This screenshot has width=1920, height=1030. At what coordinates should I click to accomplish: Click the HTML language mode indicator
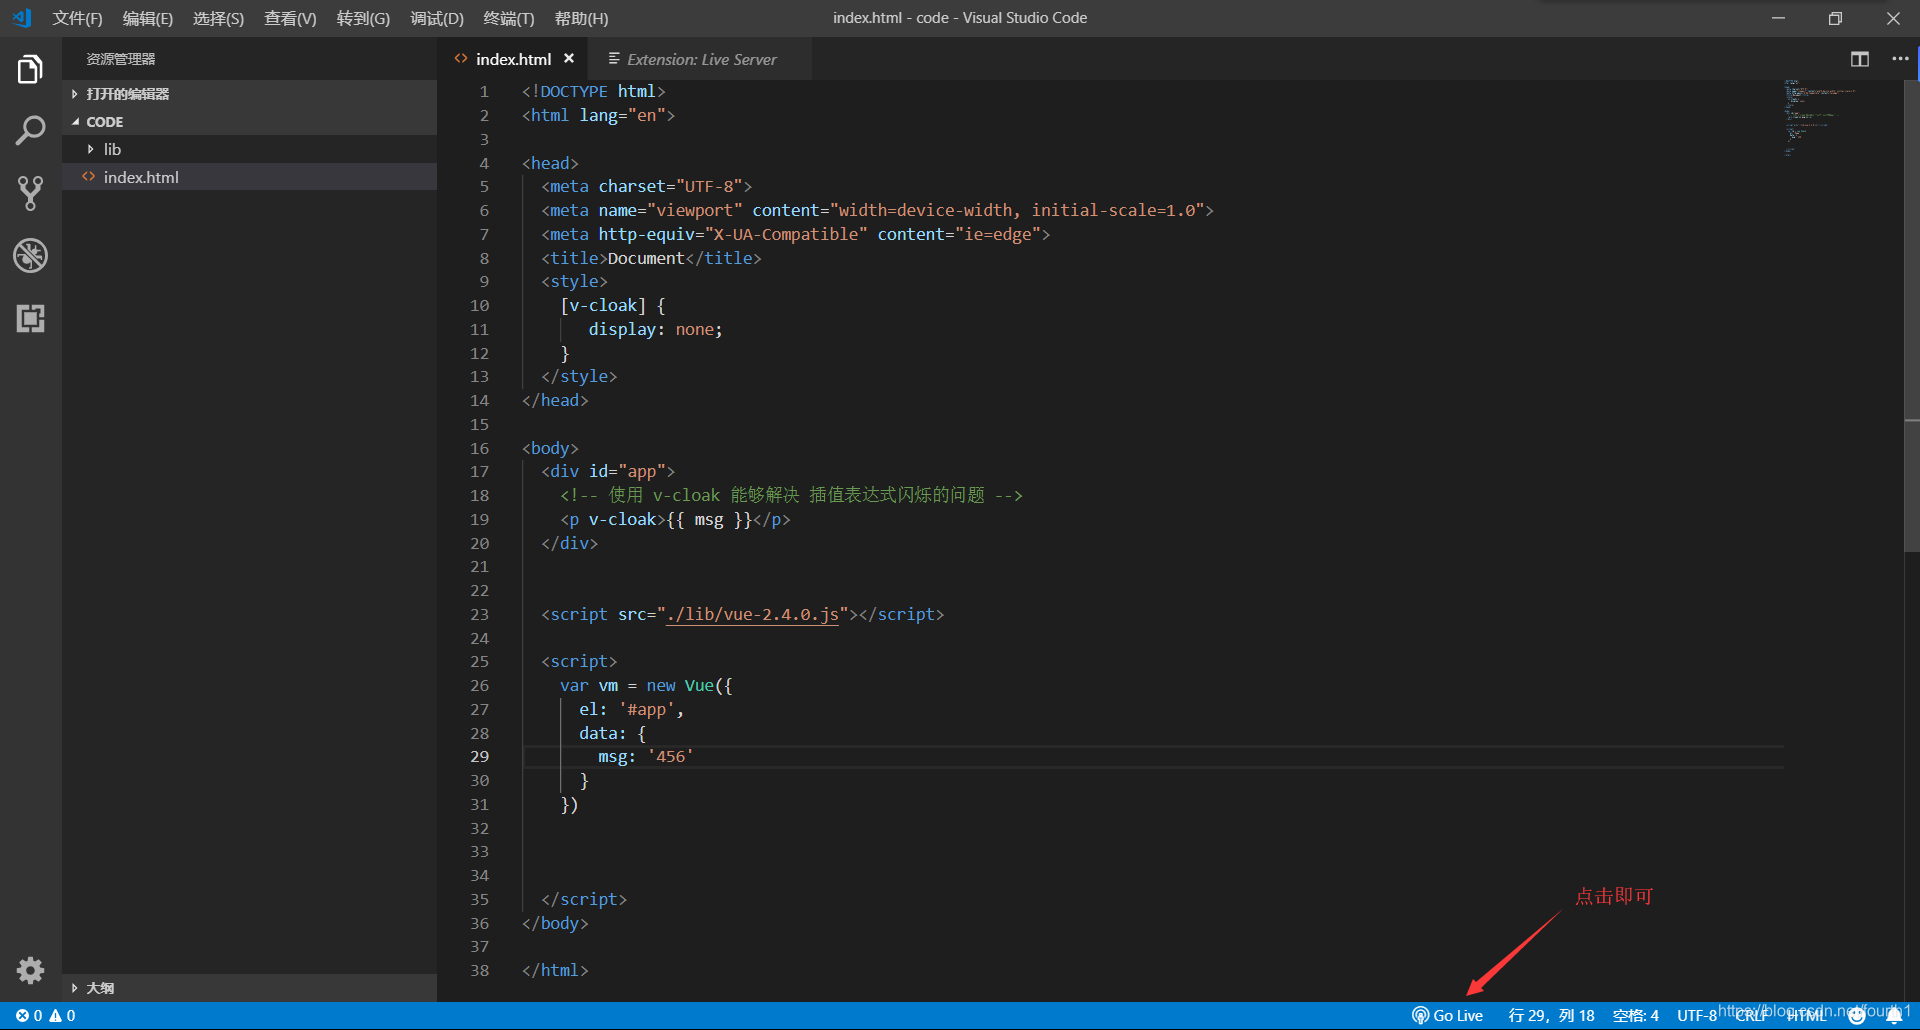pyautogui.click(x=1807, y=1015)
